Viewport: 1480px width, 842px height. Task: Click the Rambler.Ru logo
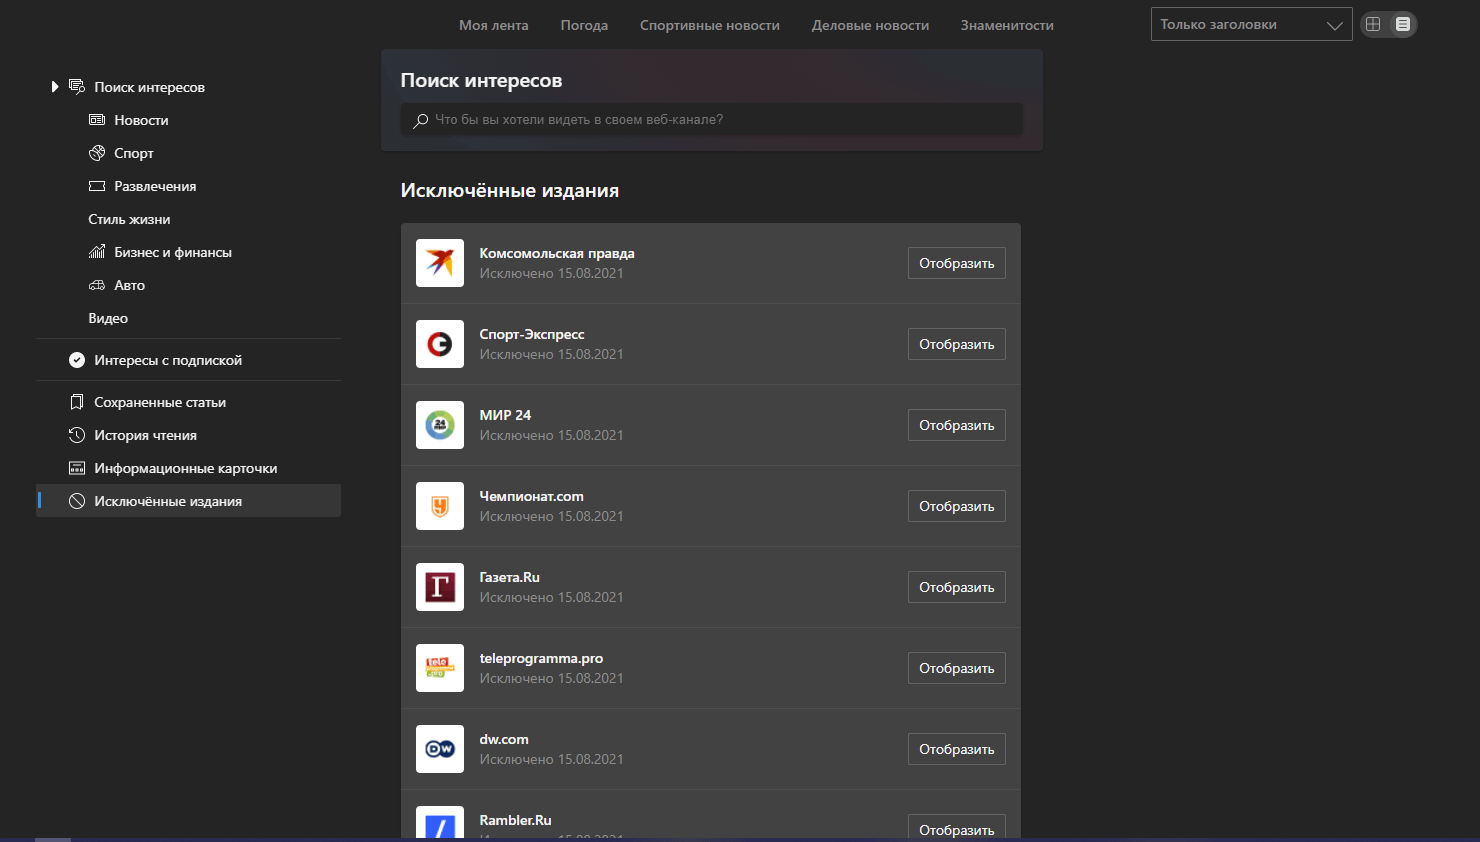(x=440, y=822)
